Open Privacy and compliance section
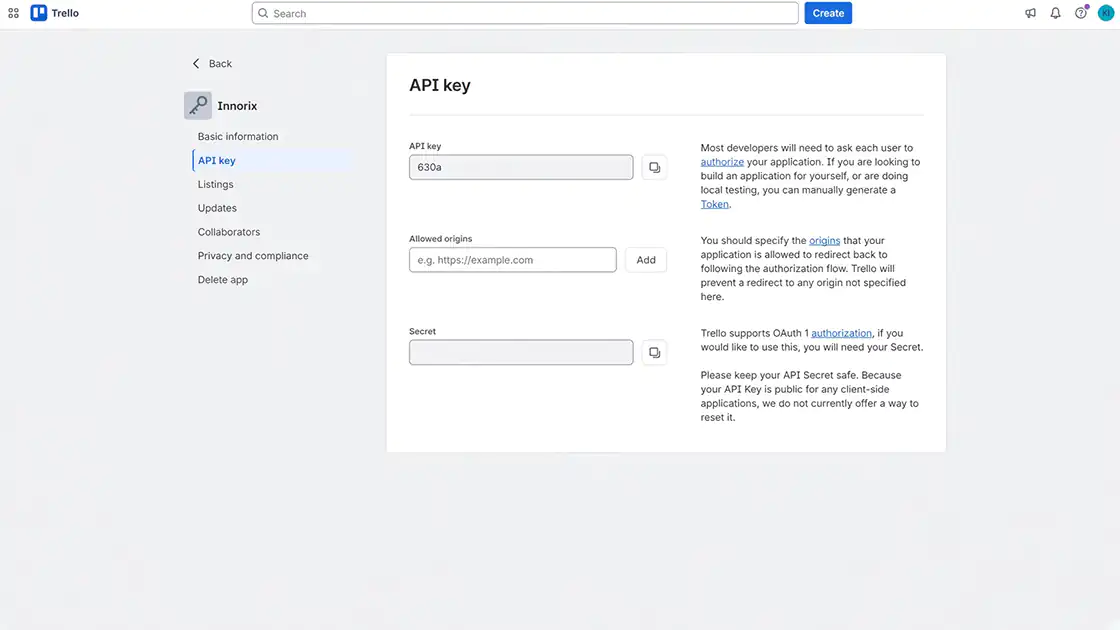Screen dimensions: 1120x630 pos(253,256)
